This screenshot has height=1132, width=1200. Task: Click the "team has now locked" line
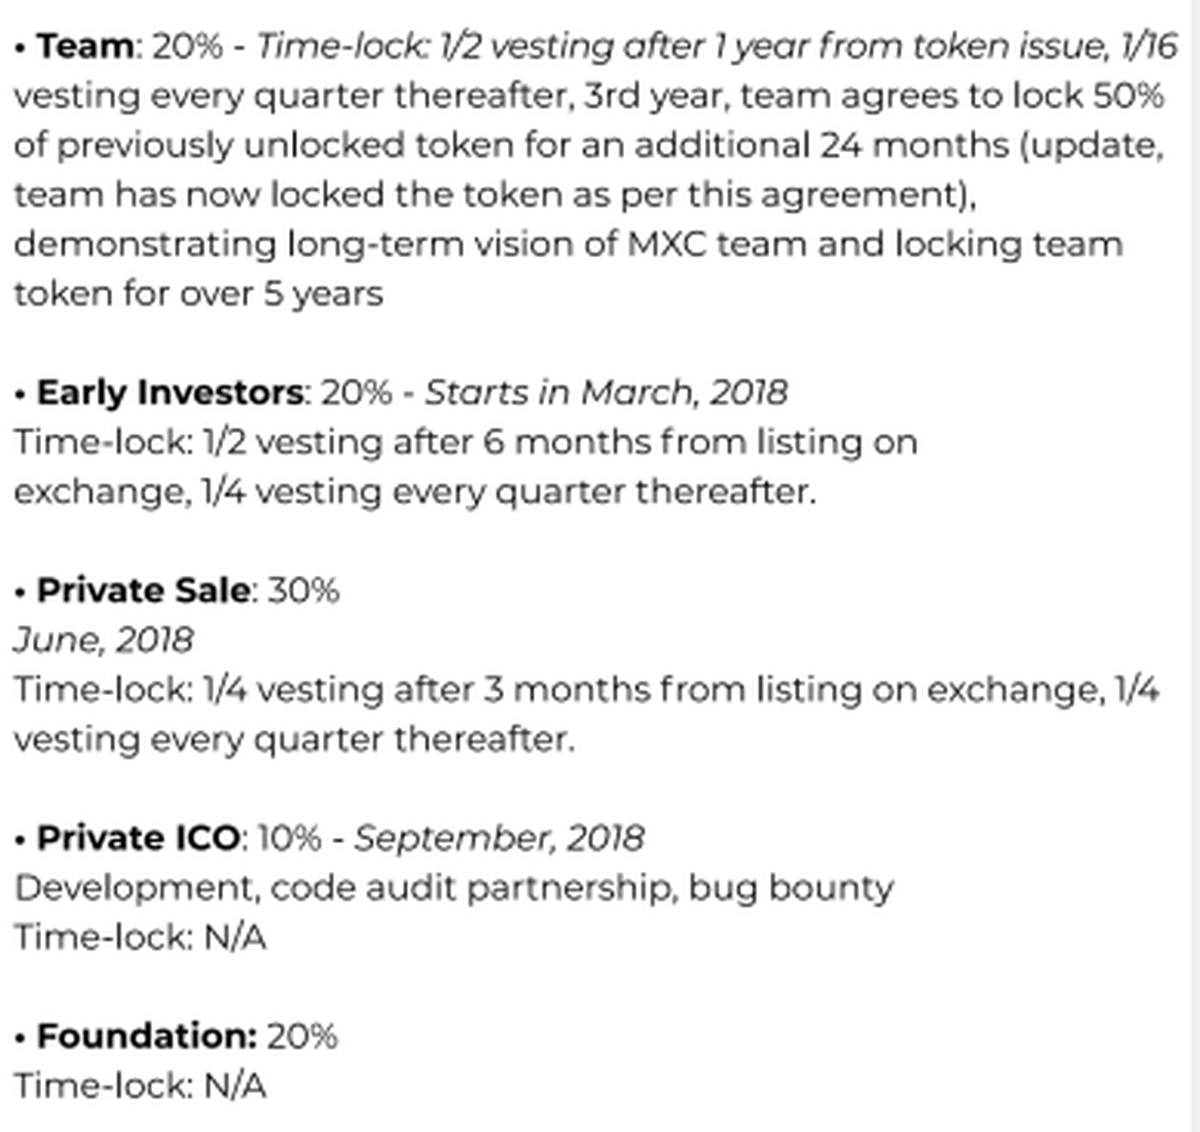[x=494, y=194]
